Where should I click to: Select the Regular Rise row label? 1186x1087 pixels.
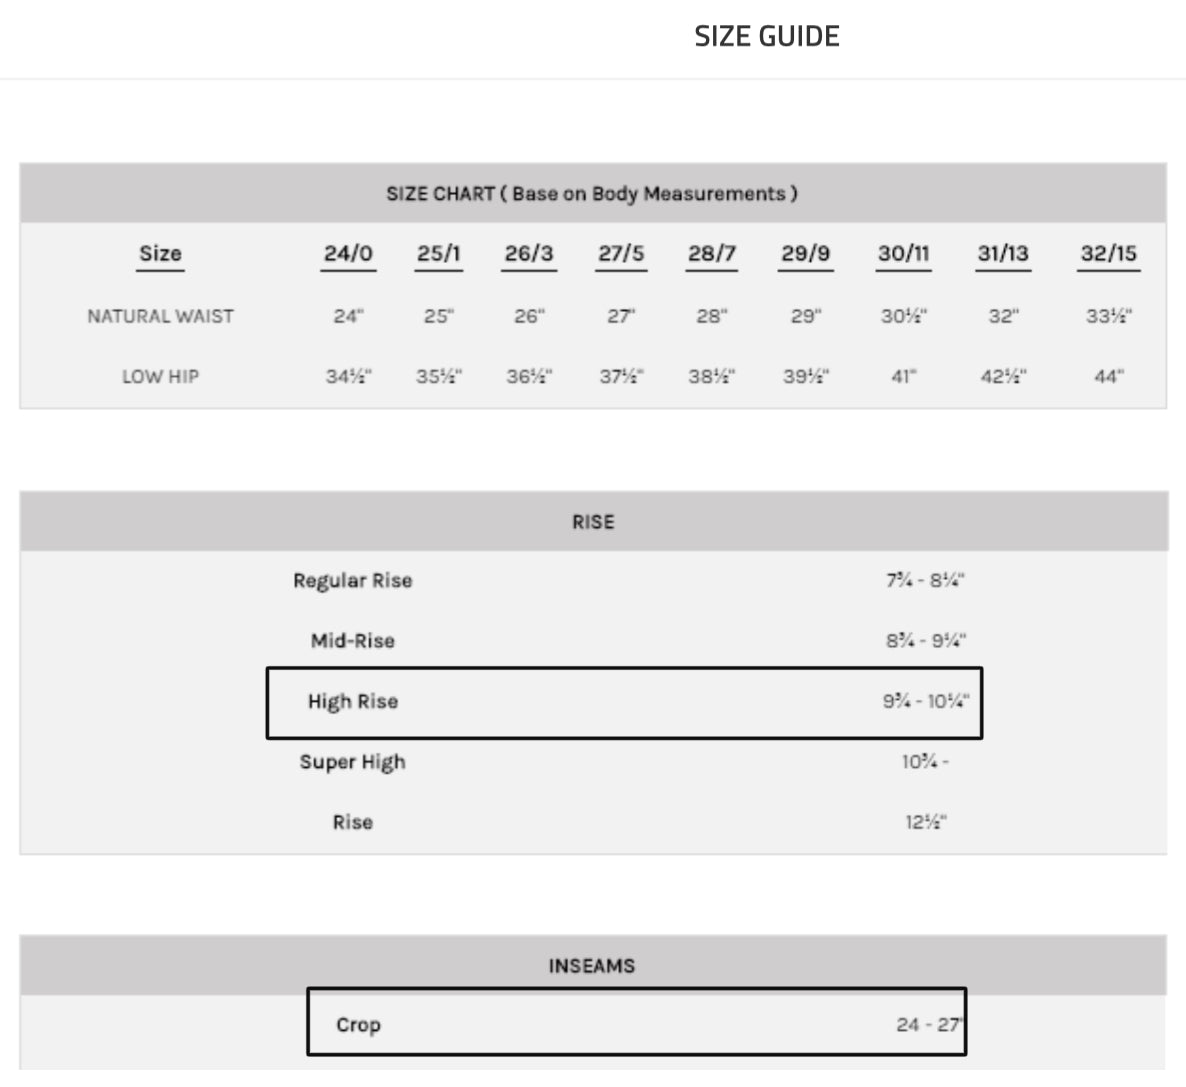(352, 581)
